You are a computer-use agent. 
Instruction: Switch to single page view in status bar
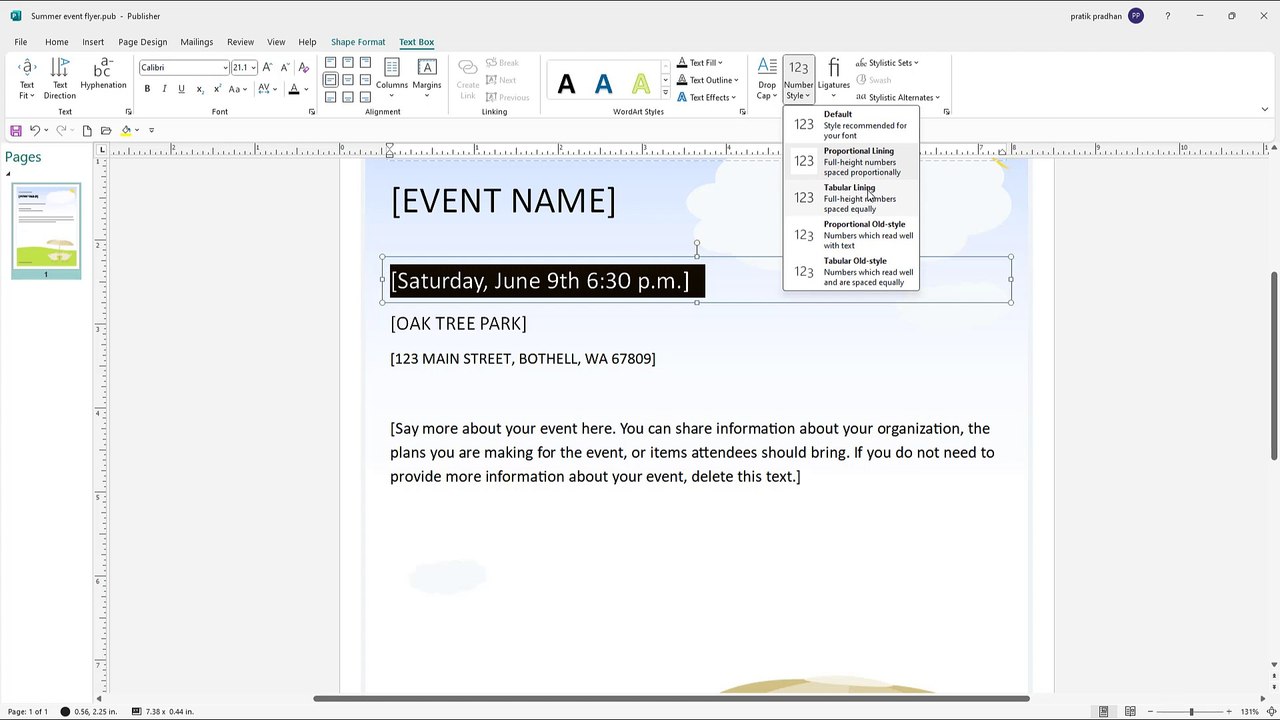[1104, 711]
